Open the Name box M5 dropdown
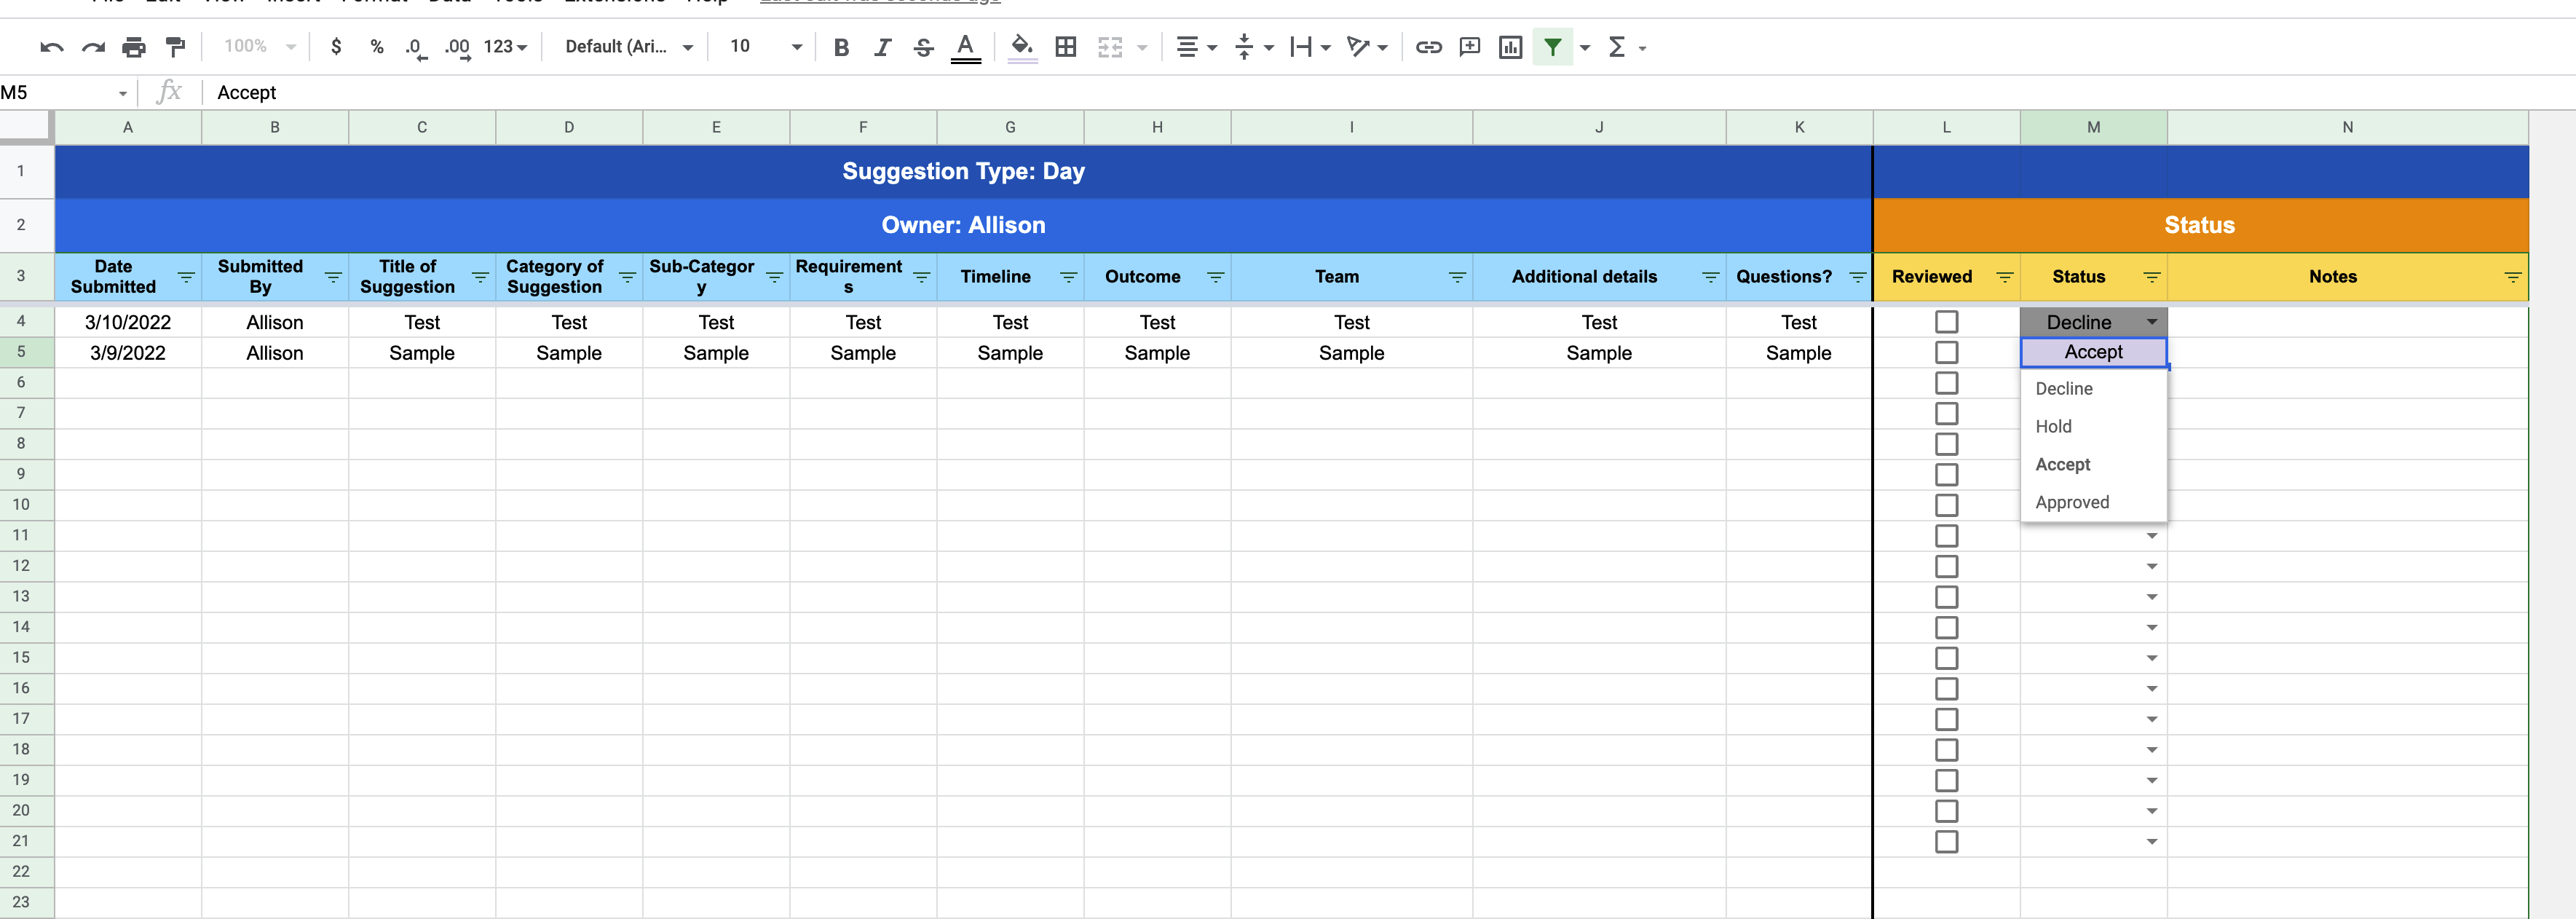This screenshot has width=2576, height=919. [x=122, y=93]
